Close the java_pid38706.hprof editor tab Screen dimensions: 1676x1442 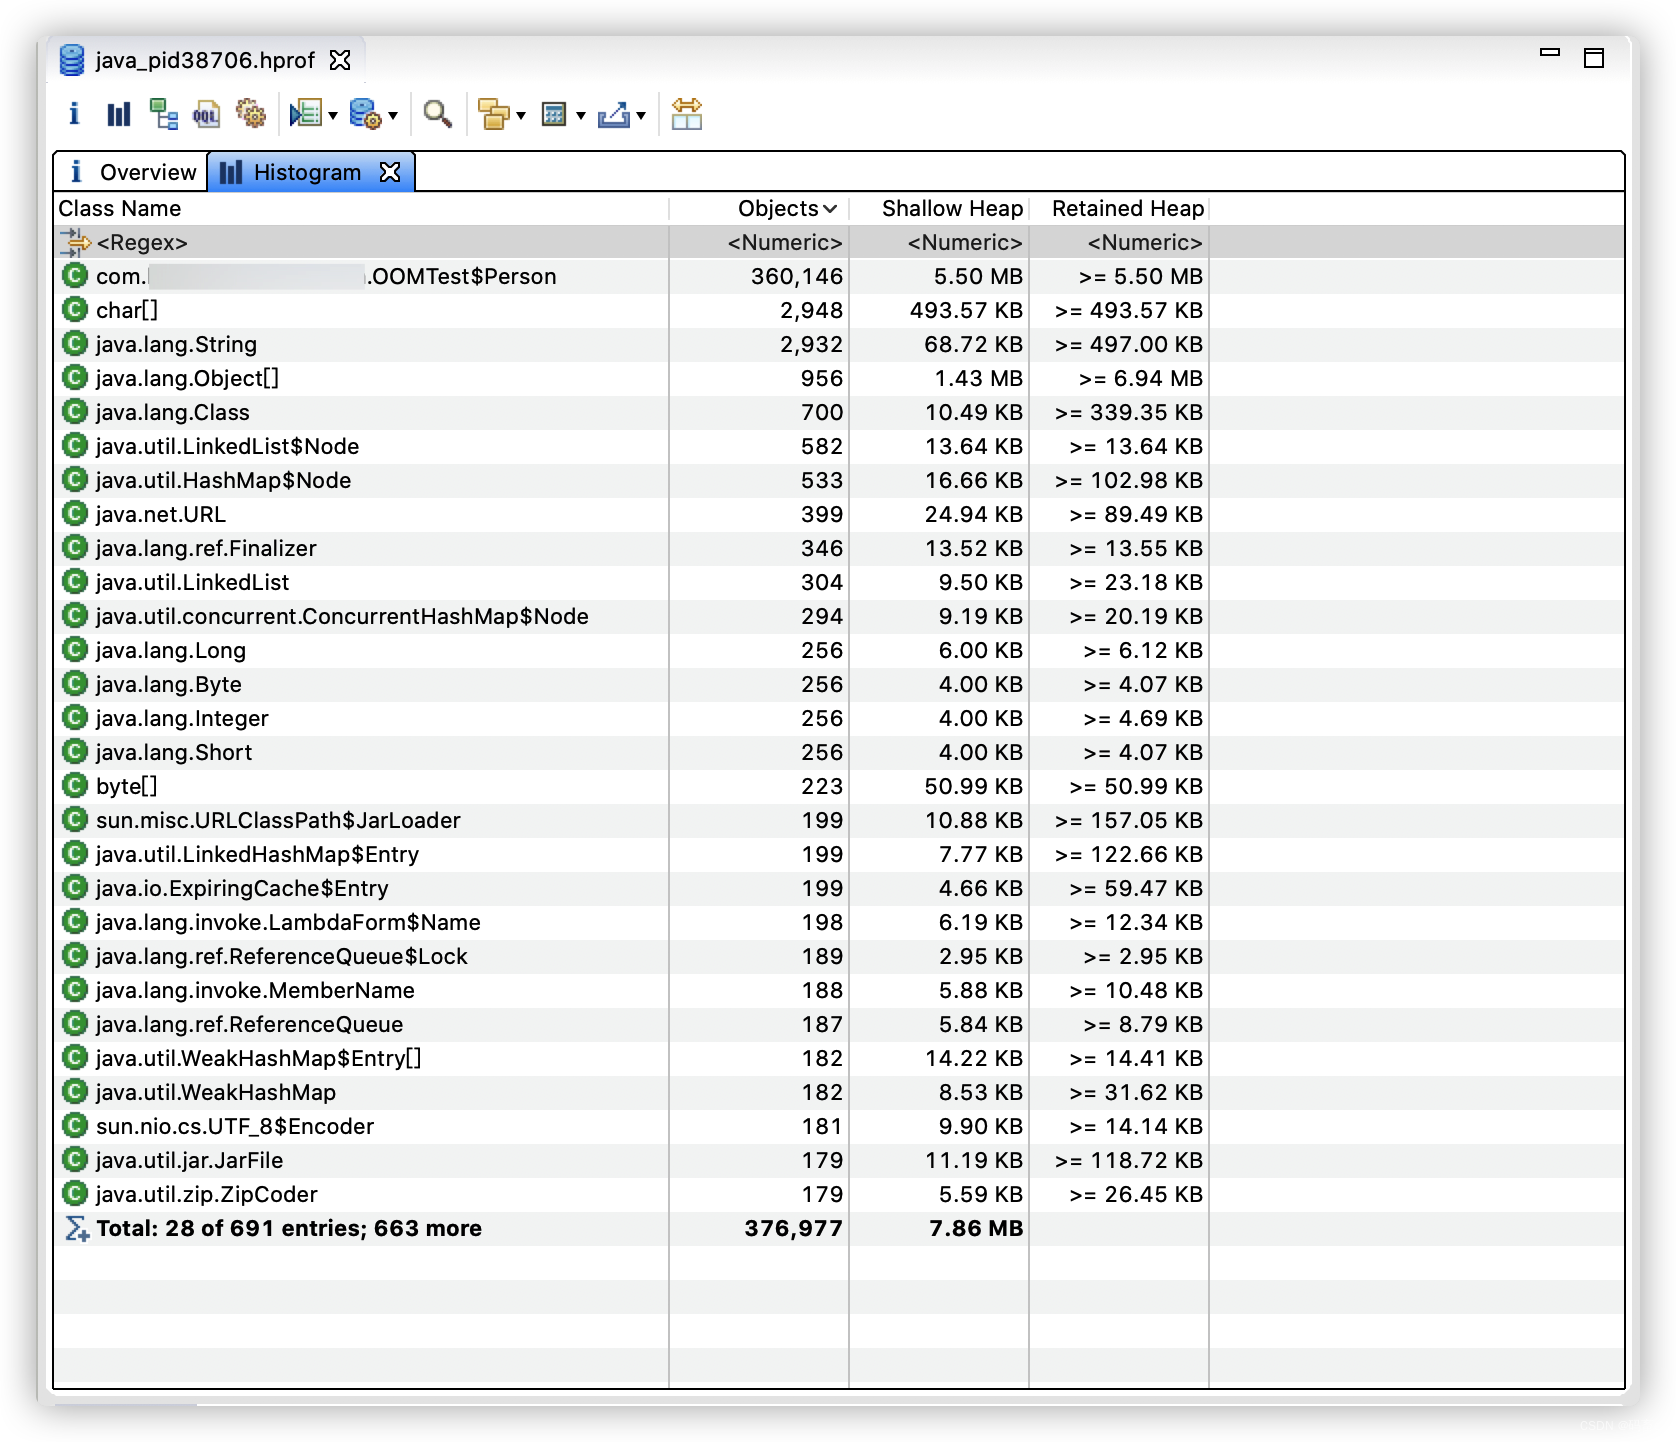click(340, 60)
